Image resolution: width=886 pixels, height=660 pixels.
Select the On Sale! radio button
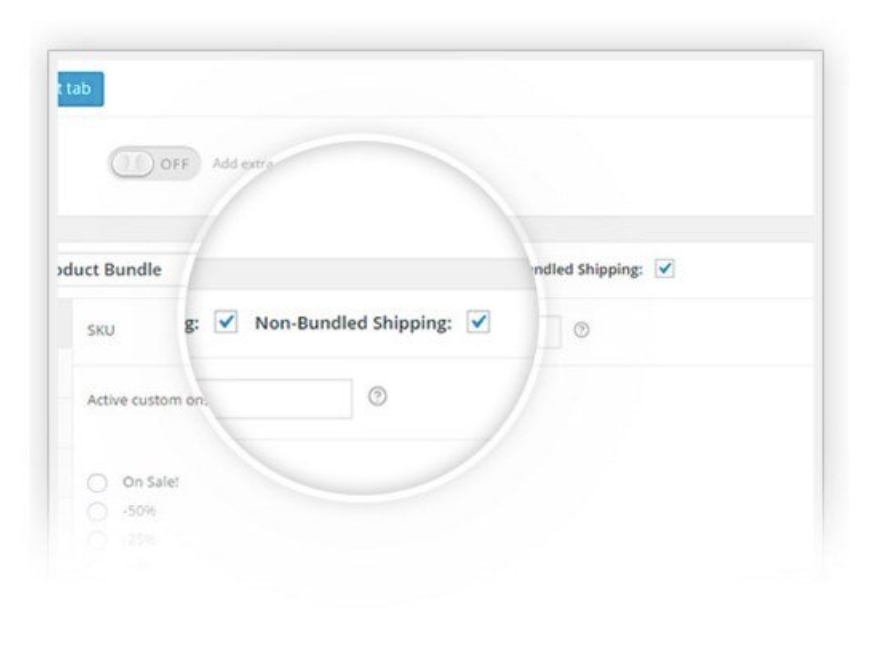97,480
